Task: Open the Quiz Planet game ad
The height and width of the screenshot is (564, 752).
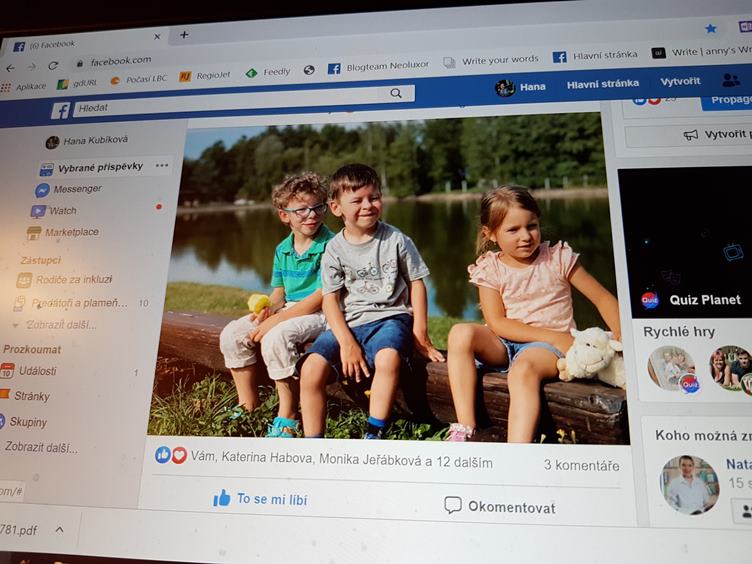Action: pos(685,242)
